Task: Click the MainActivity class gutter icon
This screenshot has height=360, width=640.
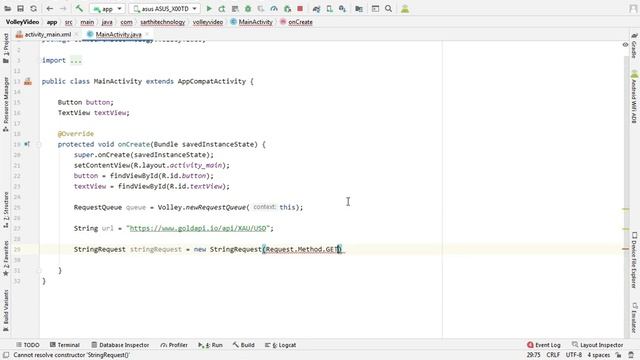Action: tap(28, 82)
